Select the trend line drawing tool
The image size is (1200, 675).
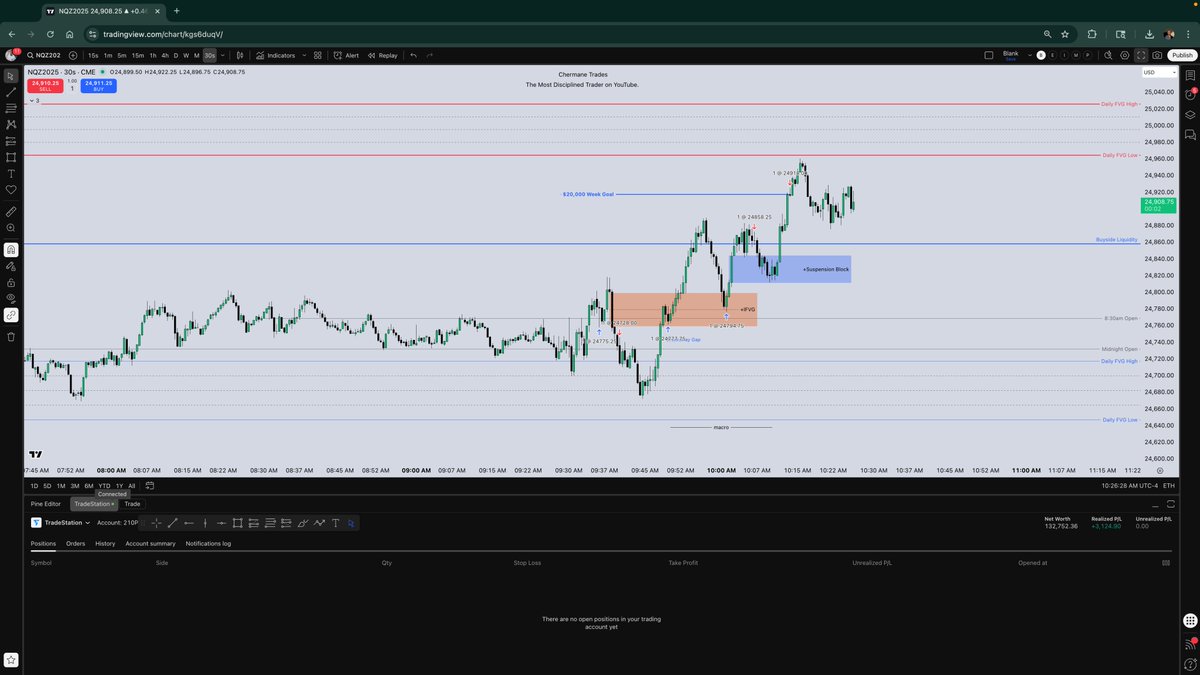click(11, 91)
